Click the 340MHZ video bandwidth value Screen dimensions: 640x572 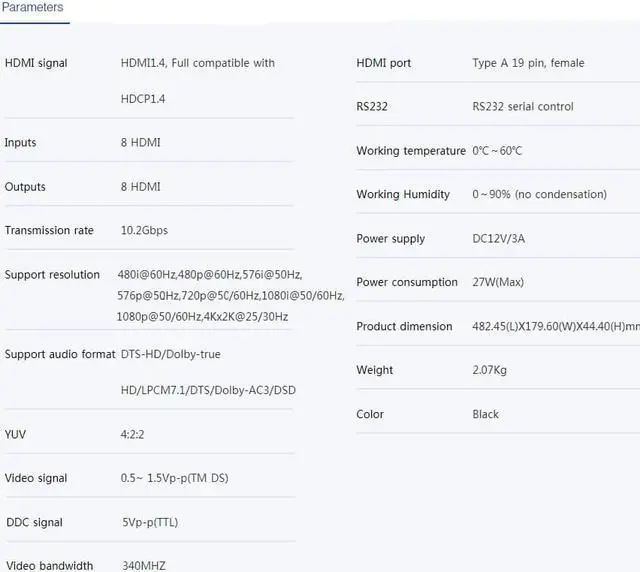click(144, 565)
